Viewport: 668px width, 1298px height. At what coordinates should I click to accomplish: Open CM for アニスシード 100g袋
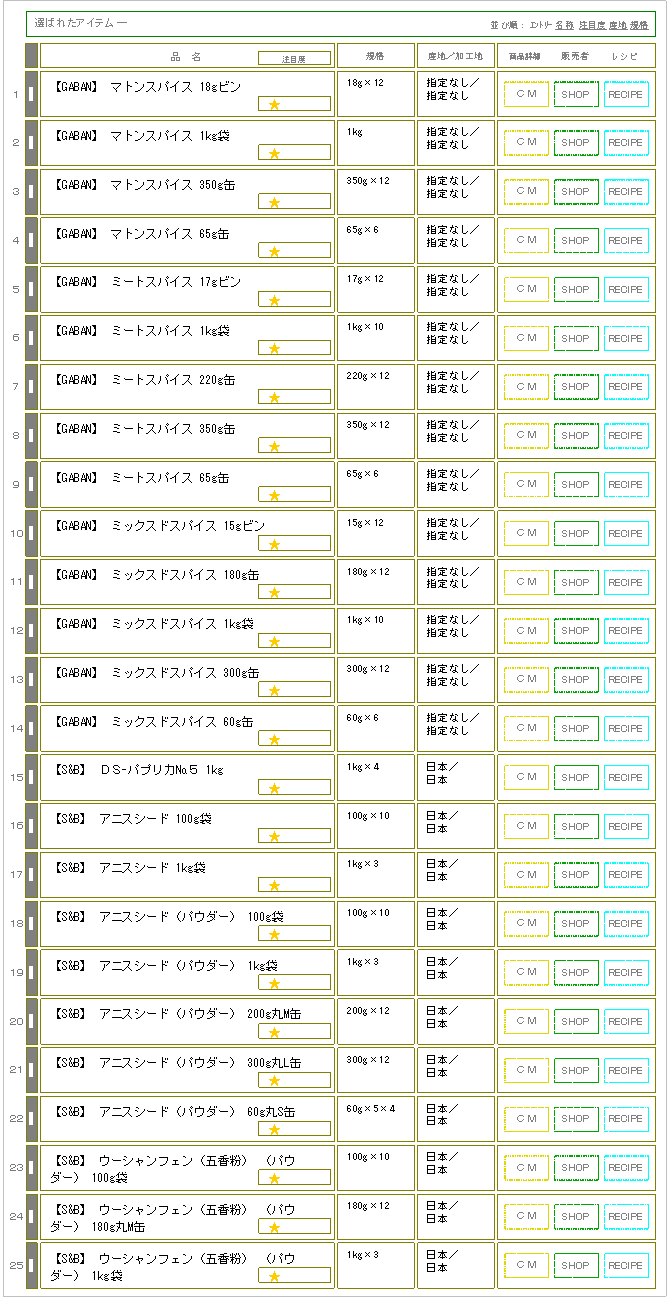526,826
